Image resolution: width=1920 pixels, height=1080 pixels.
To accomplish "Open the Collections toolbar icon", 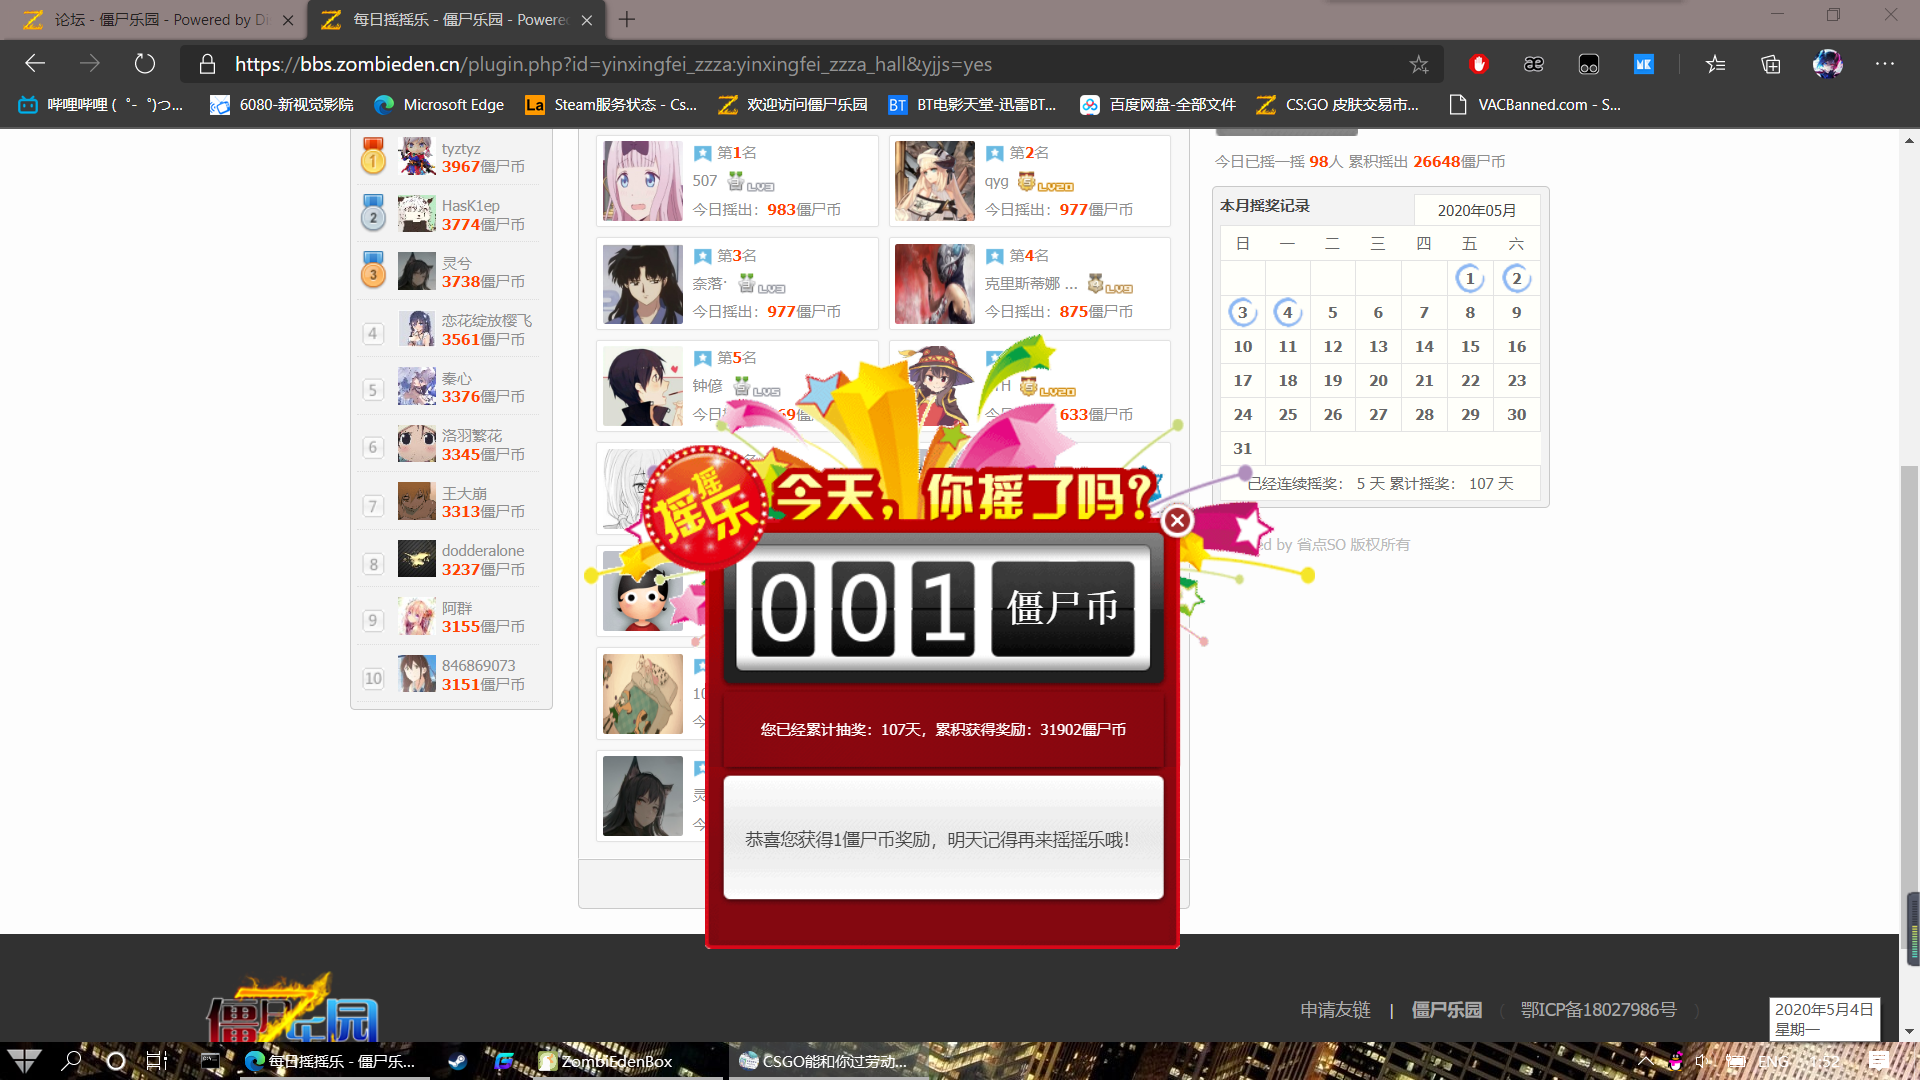I will [1771, 64].
